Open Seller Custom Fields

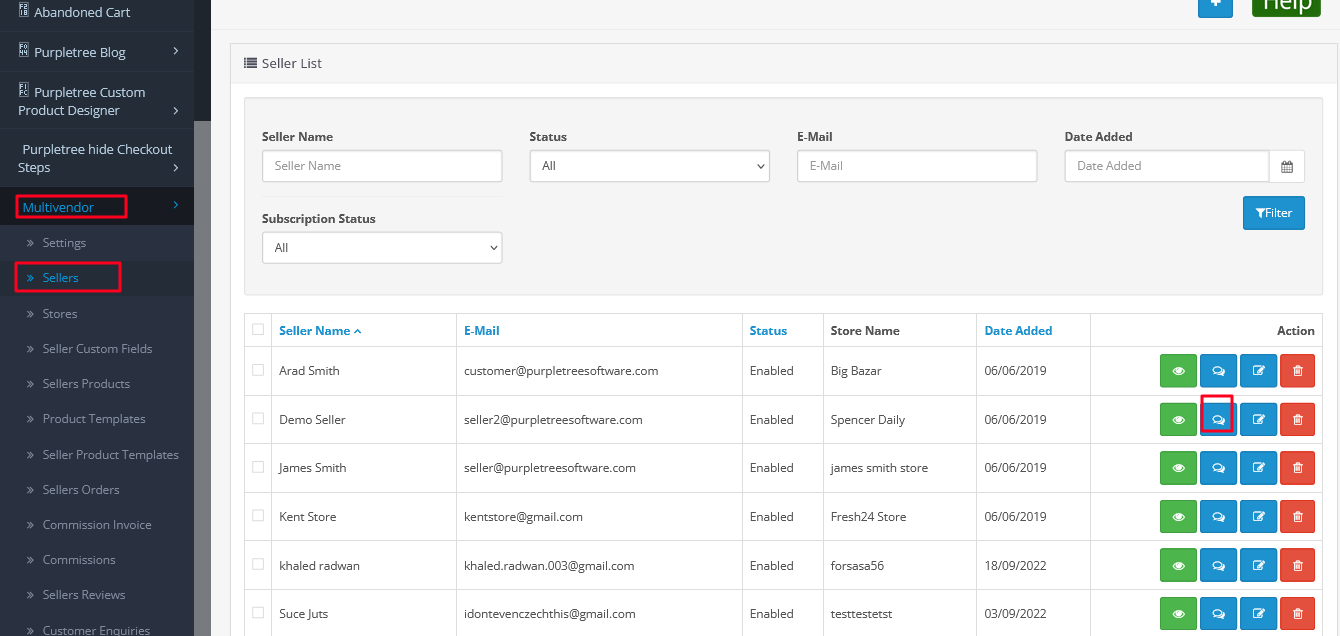point(97,349)
